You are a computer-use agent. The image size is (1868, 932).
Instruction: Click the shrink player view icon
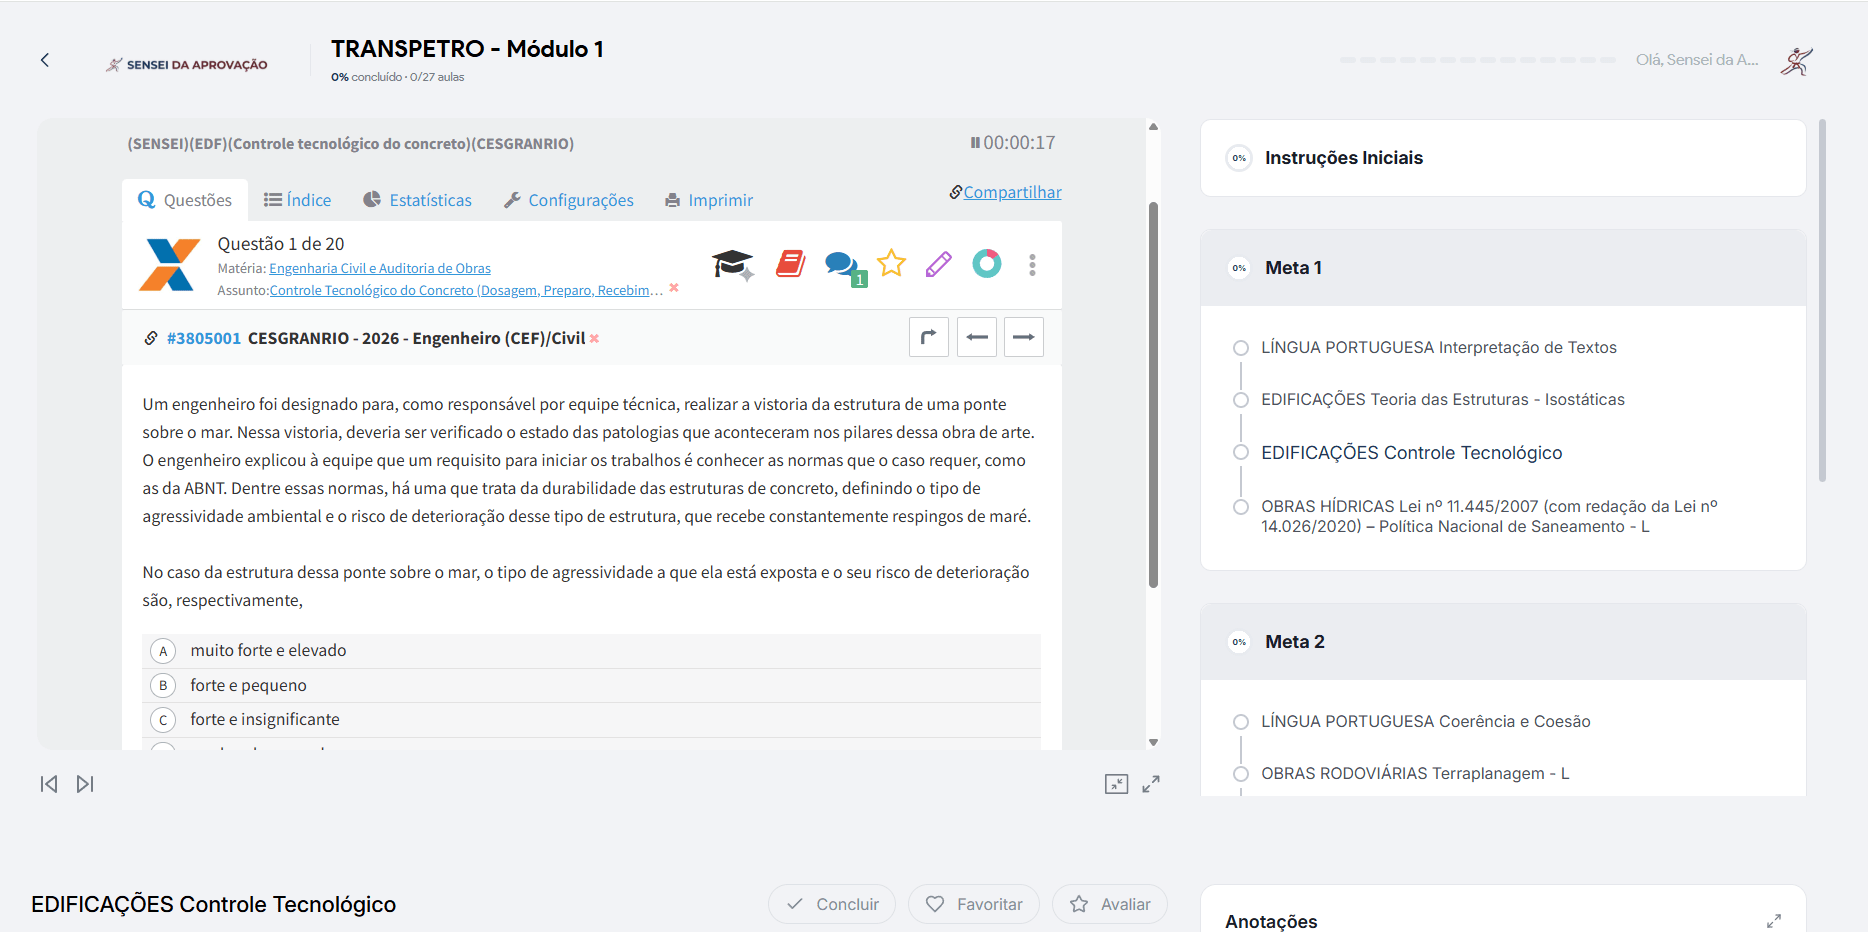click(1116, 784)
